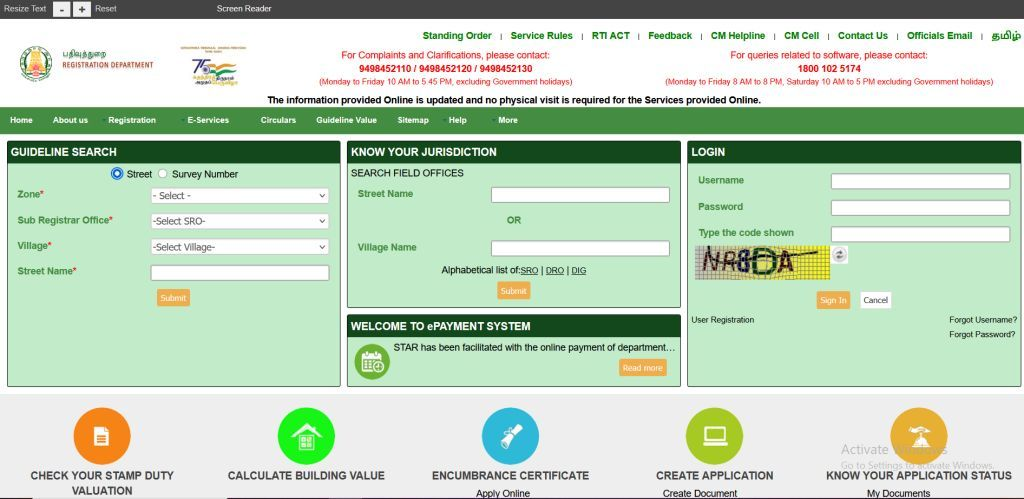Click the Tamil Nadu government emblem logo
The image size is (1024, 499).
(36, 64)
